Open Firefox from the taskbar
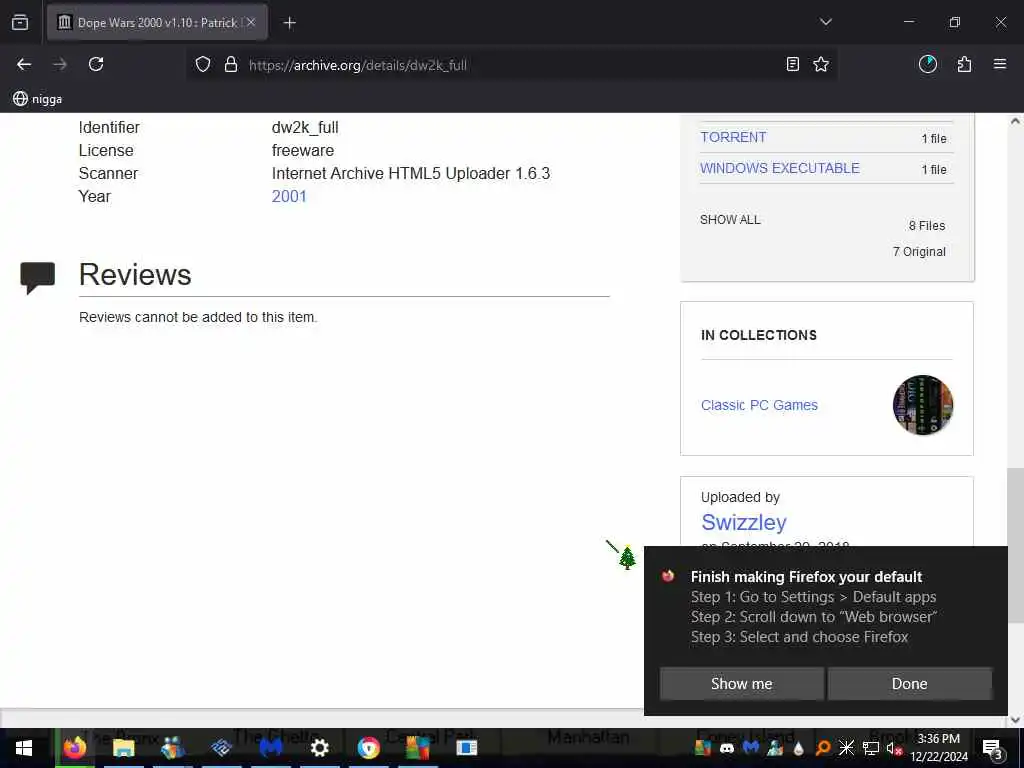The width and height of the screenshot is (1024, 768). (74, 746)
